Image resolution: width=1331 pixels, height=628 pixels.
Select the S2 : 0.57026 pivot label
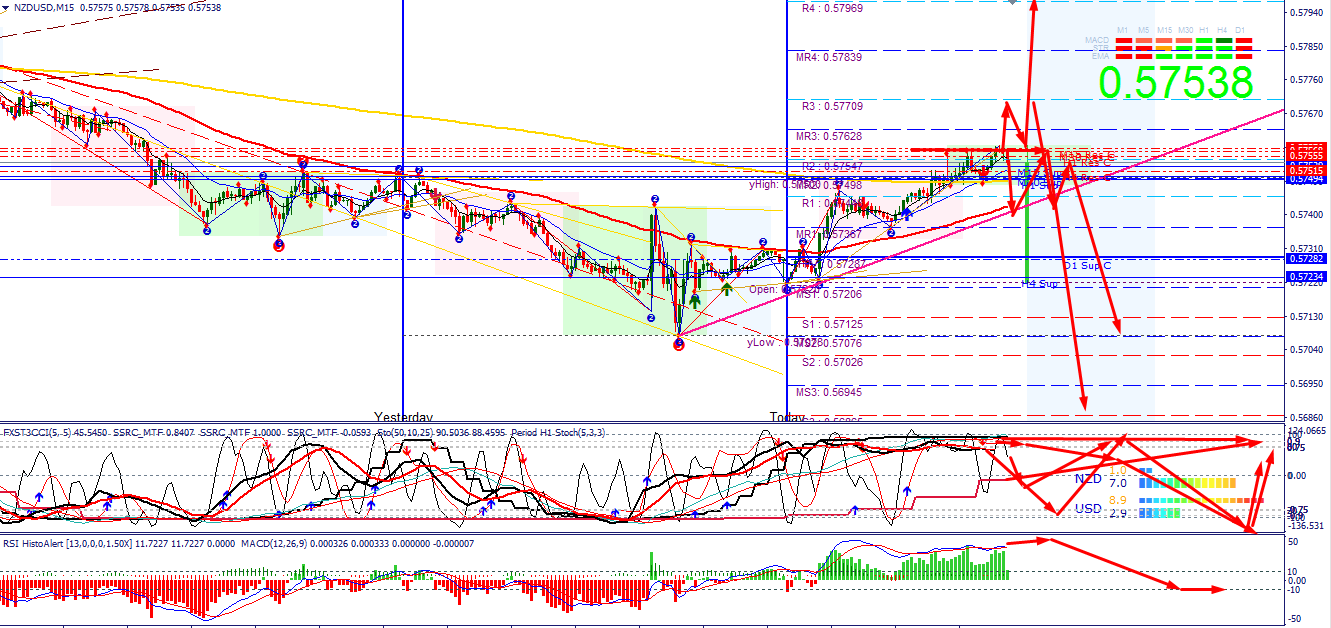(x=832, y=362)
